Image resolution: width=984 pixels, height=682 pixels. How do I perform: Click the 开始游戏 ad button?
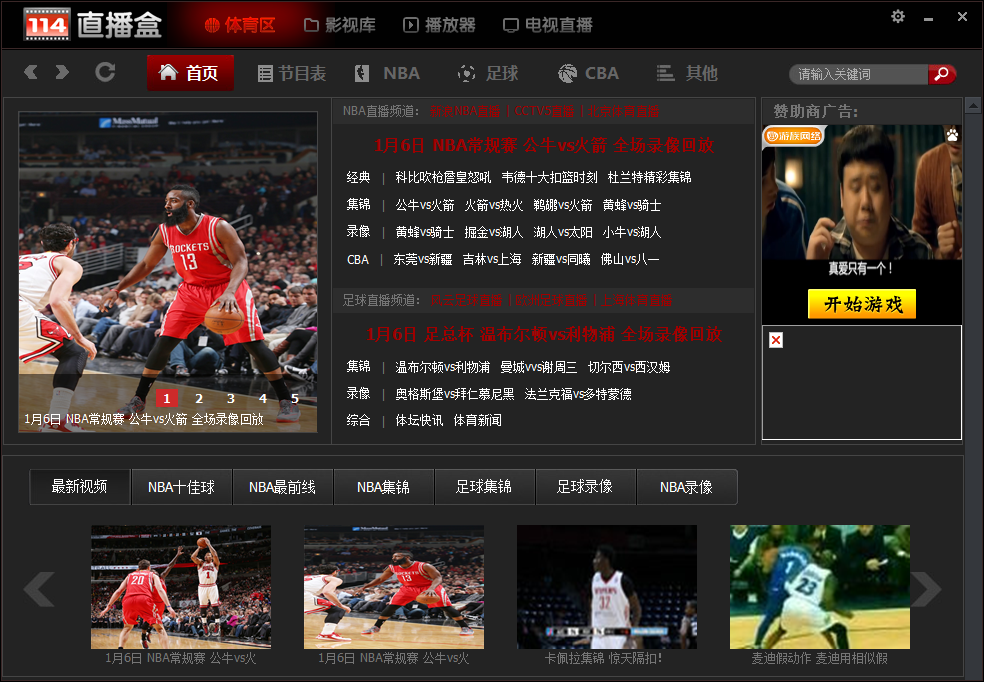(x=862, y=304)
